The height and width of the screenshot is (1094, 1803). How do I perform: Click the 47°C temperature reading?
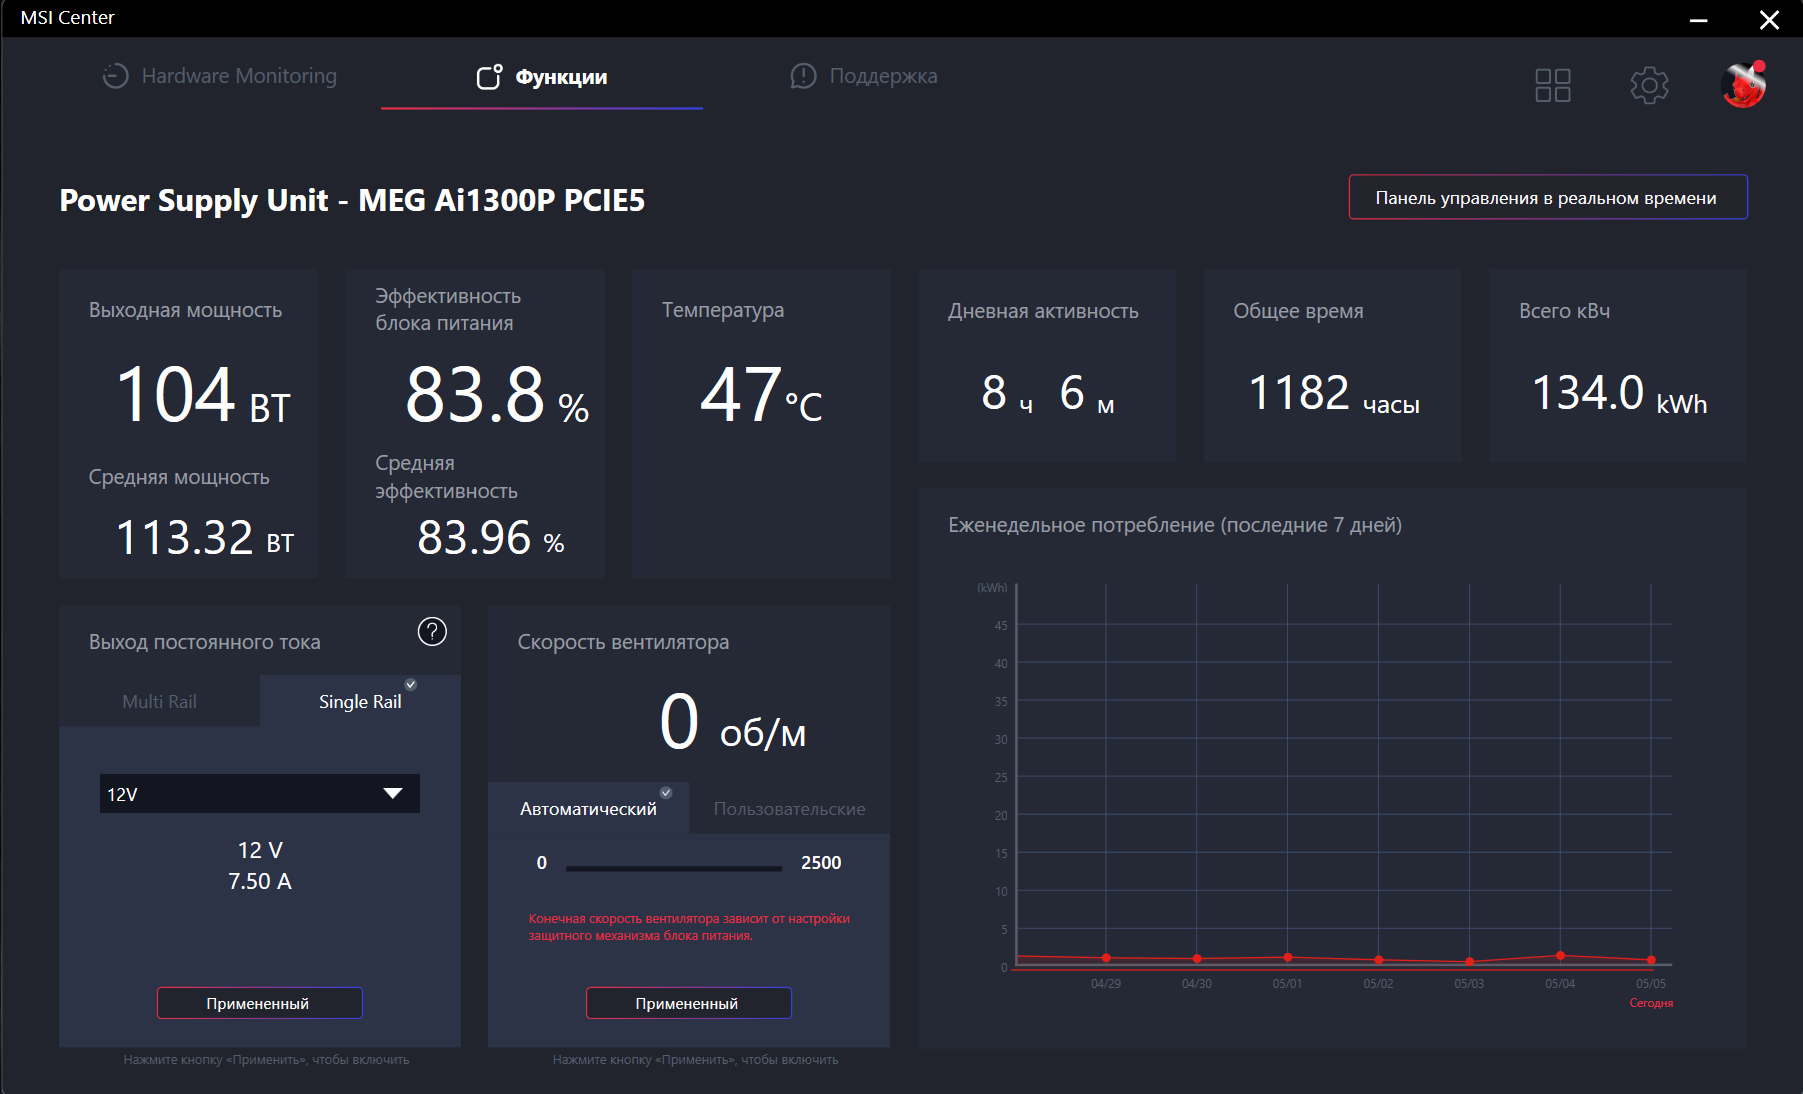(761, 394)
